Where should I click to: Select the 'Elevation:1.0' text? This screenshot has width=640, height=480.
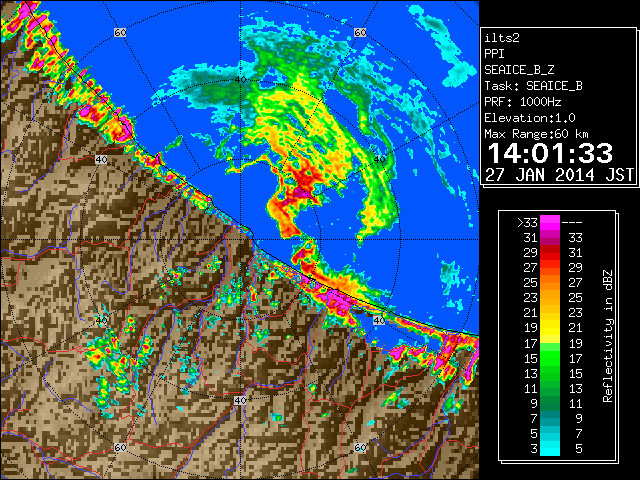[529, 118]
